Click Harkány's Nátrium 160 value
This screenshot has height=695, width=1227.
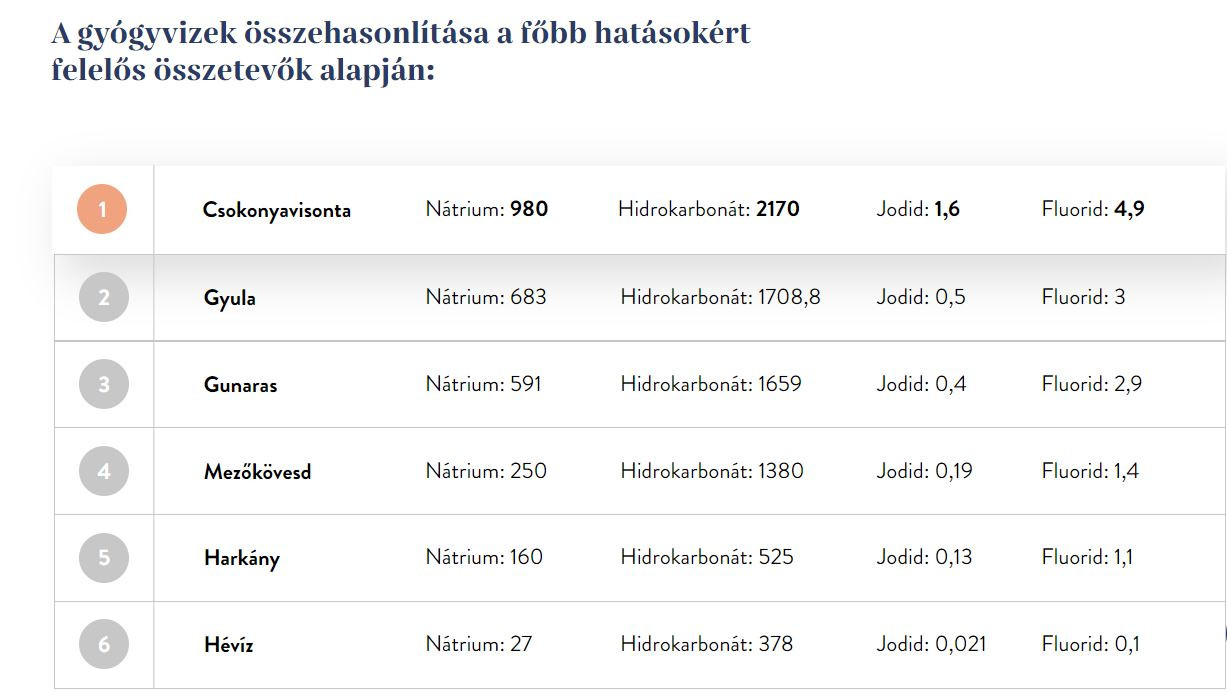[484, 557]
